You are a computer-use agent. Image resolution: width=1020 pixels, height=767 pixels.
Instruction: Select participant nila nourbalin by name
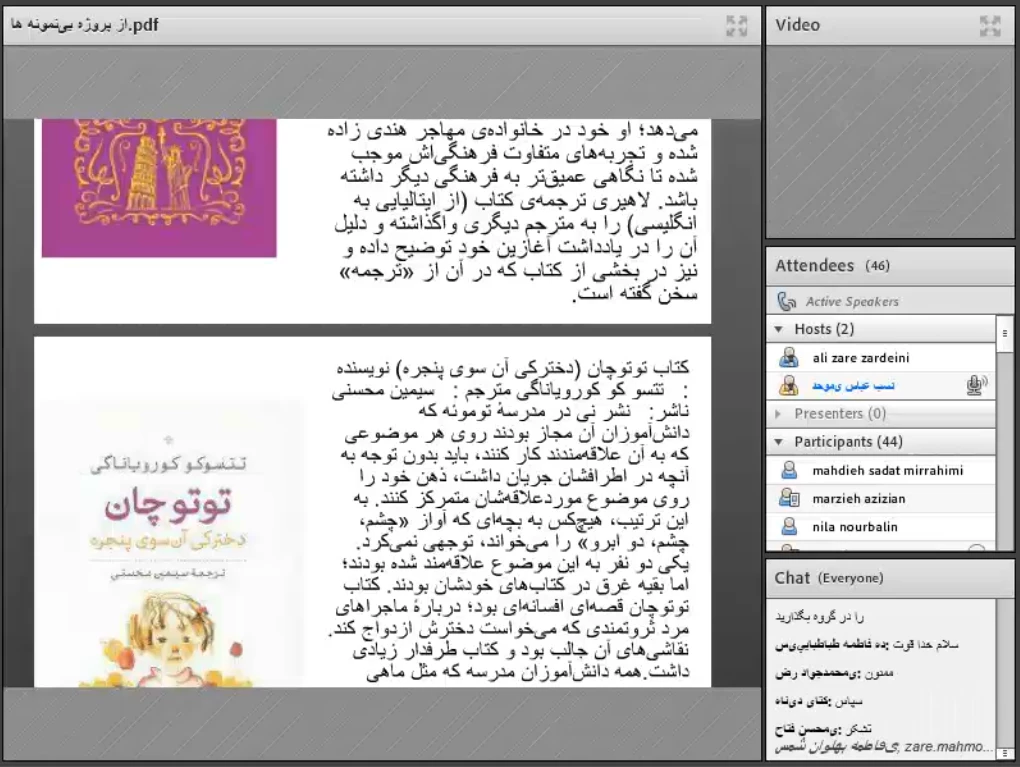click(x=855, y=526)
